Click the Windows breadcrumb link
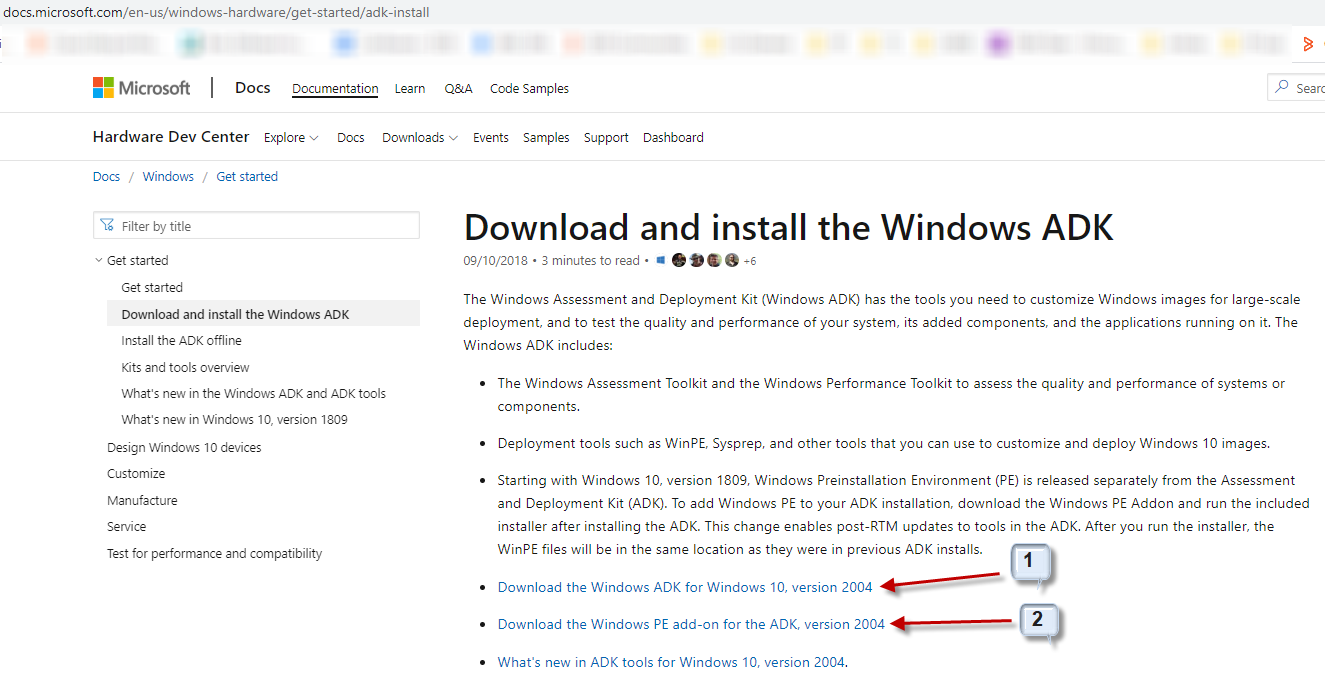1325x678 pixels. click(x=168, y=177)
